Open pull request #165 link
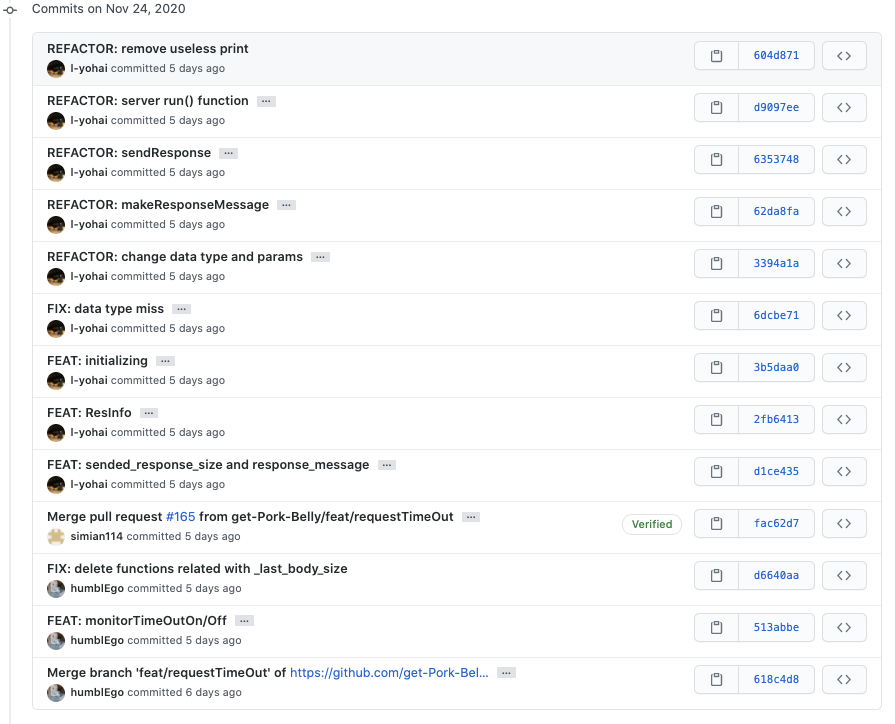 (180, 517)
